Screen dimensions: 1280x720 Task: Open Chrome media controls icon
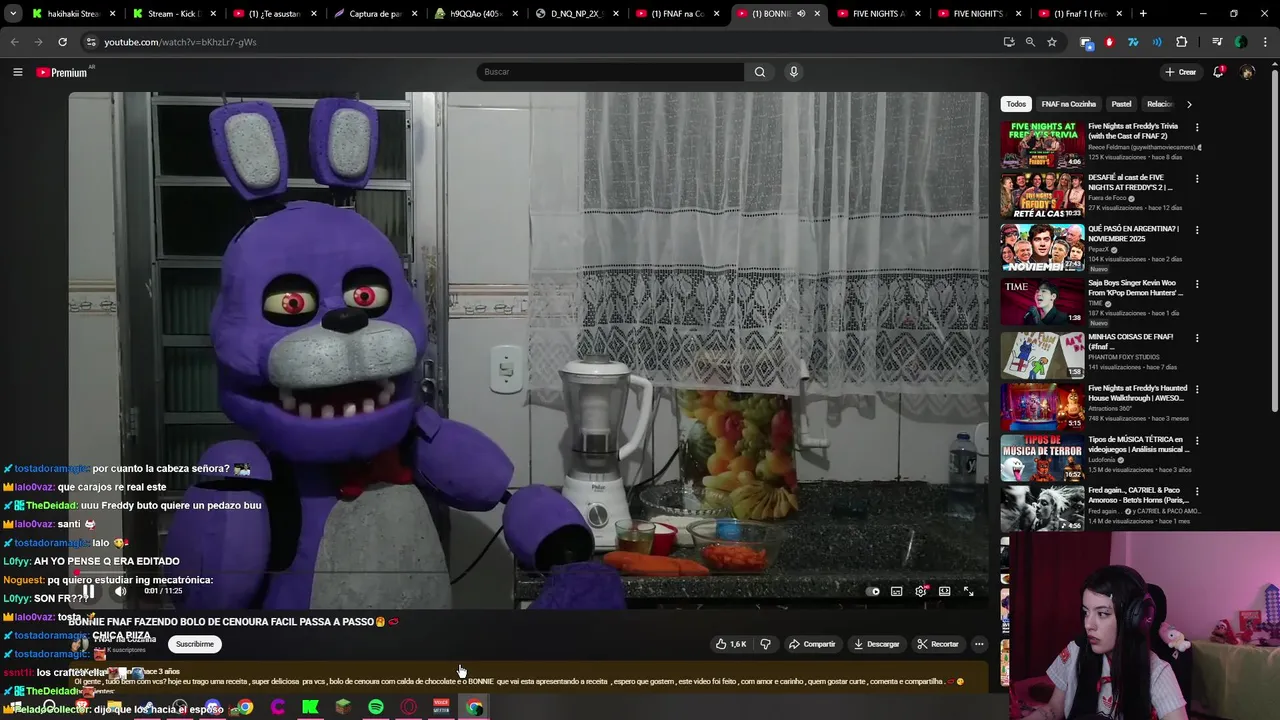tap(1217, 42)
